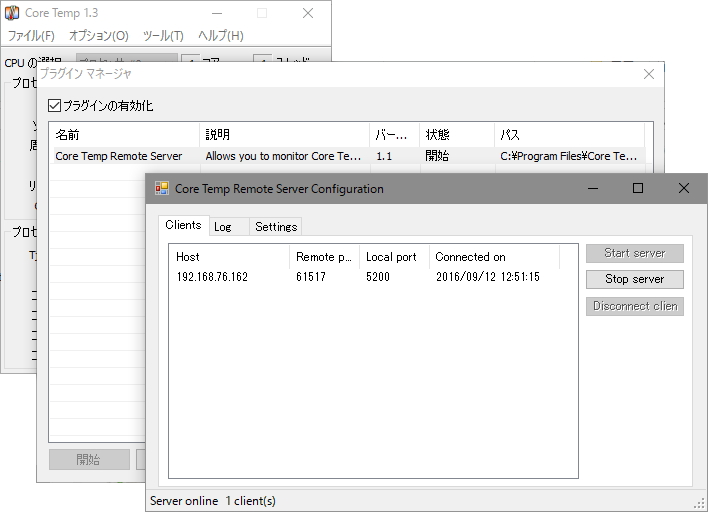
Task: Click the plugin path C:¥Program Files cell
Action: tap(569, 156)
